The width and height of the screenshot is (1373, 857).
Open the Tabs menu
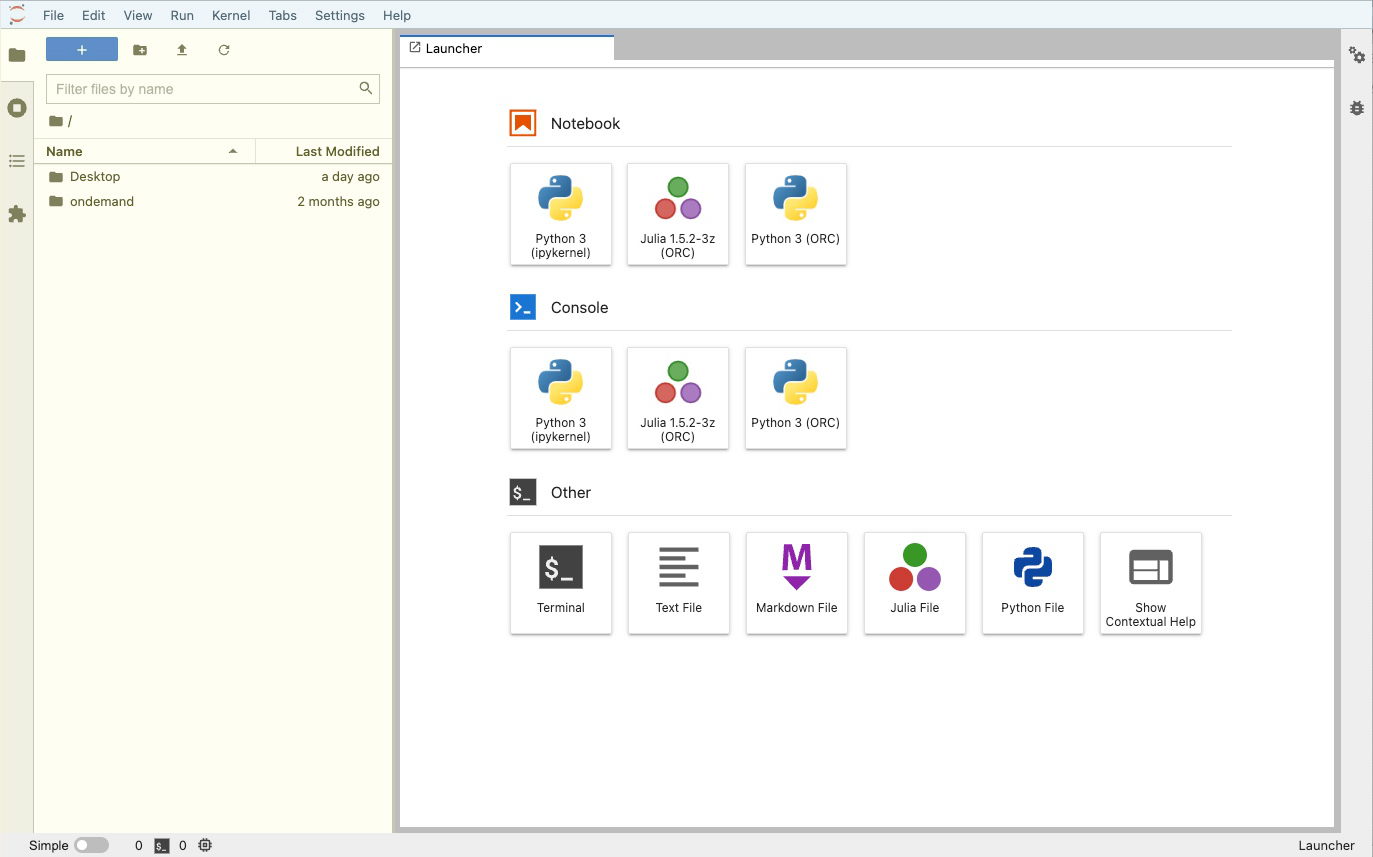pyautogui.click(x=283, y=15)
